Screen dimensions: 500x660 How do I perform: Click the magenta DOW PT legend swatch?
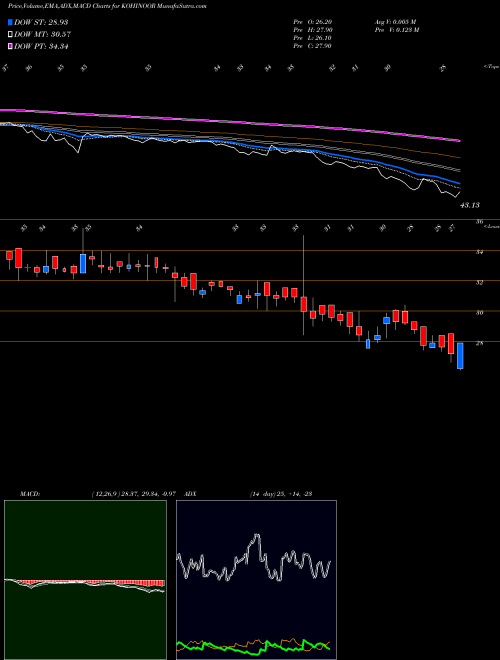point(10,46)
